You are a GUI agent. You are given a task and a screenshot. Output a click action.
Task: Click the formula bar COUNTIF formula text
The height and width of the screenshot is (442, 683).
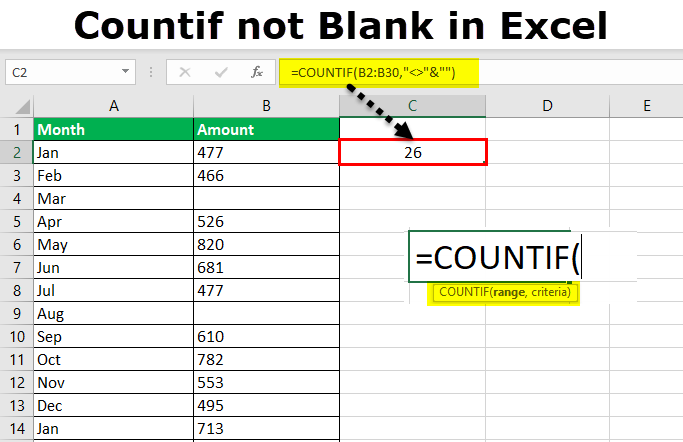(373, 72)
